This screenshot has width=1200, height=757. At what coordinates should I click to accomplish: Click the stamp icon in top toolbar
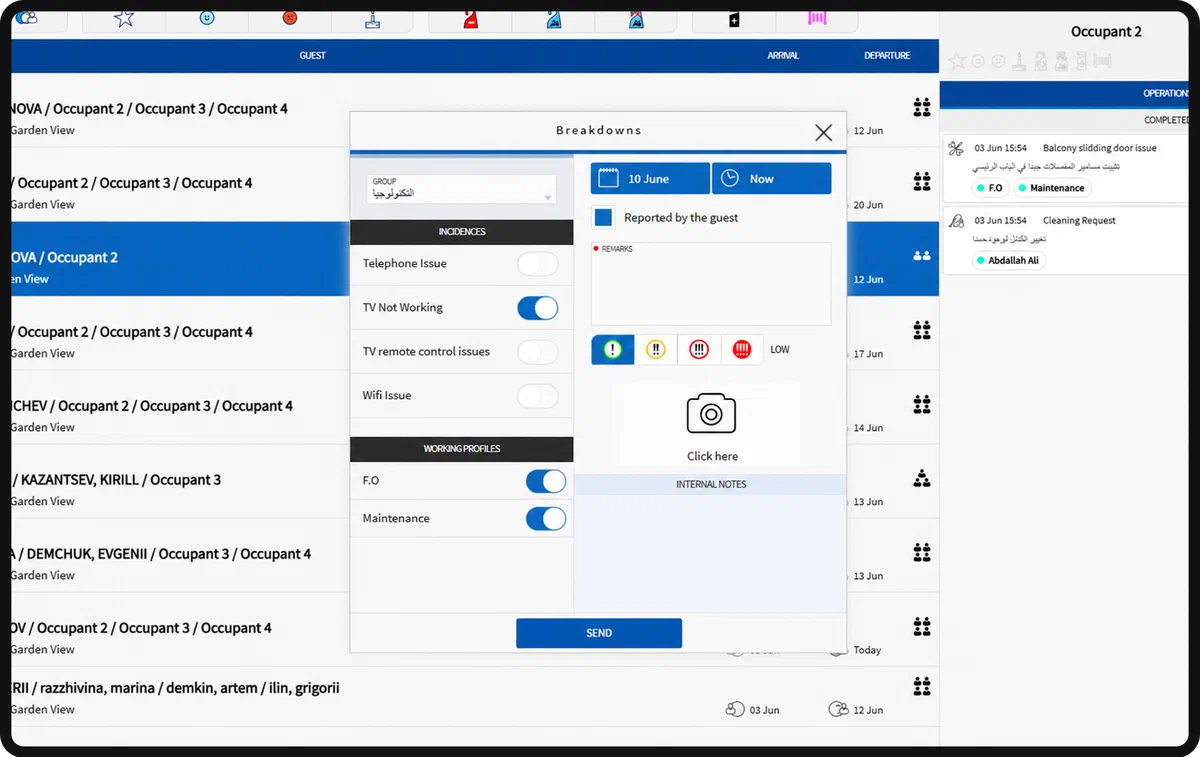[x=373, y=18]
